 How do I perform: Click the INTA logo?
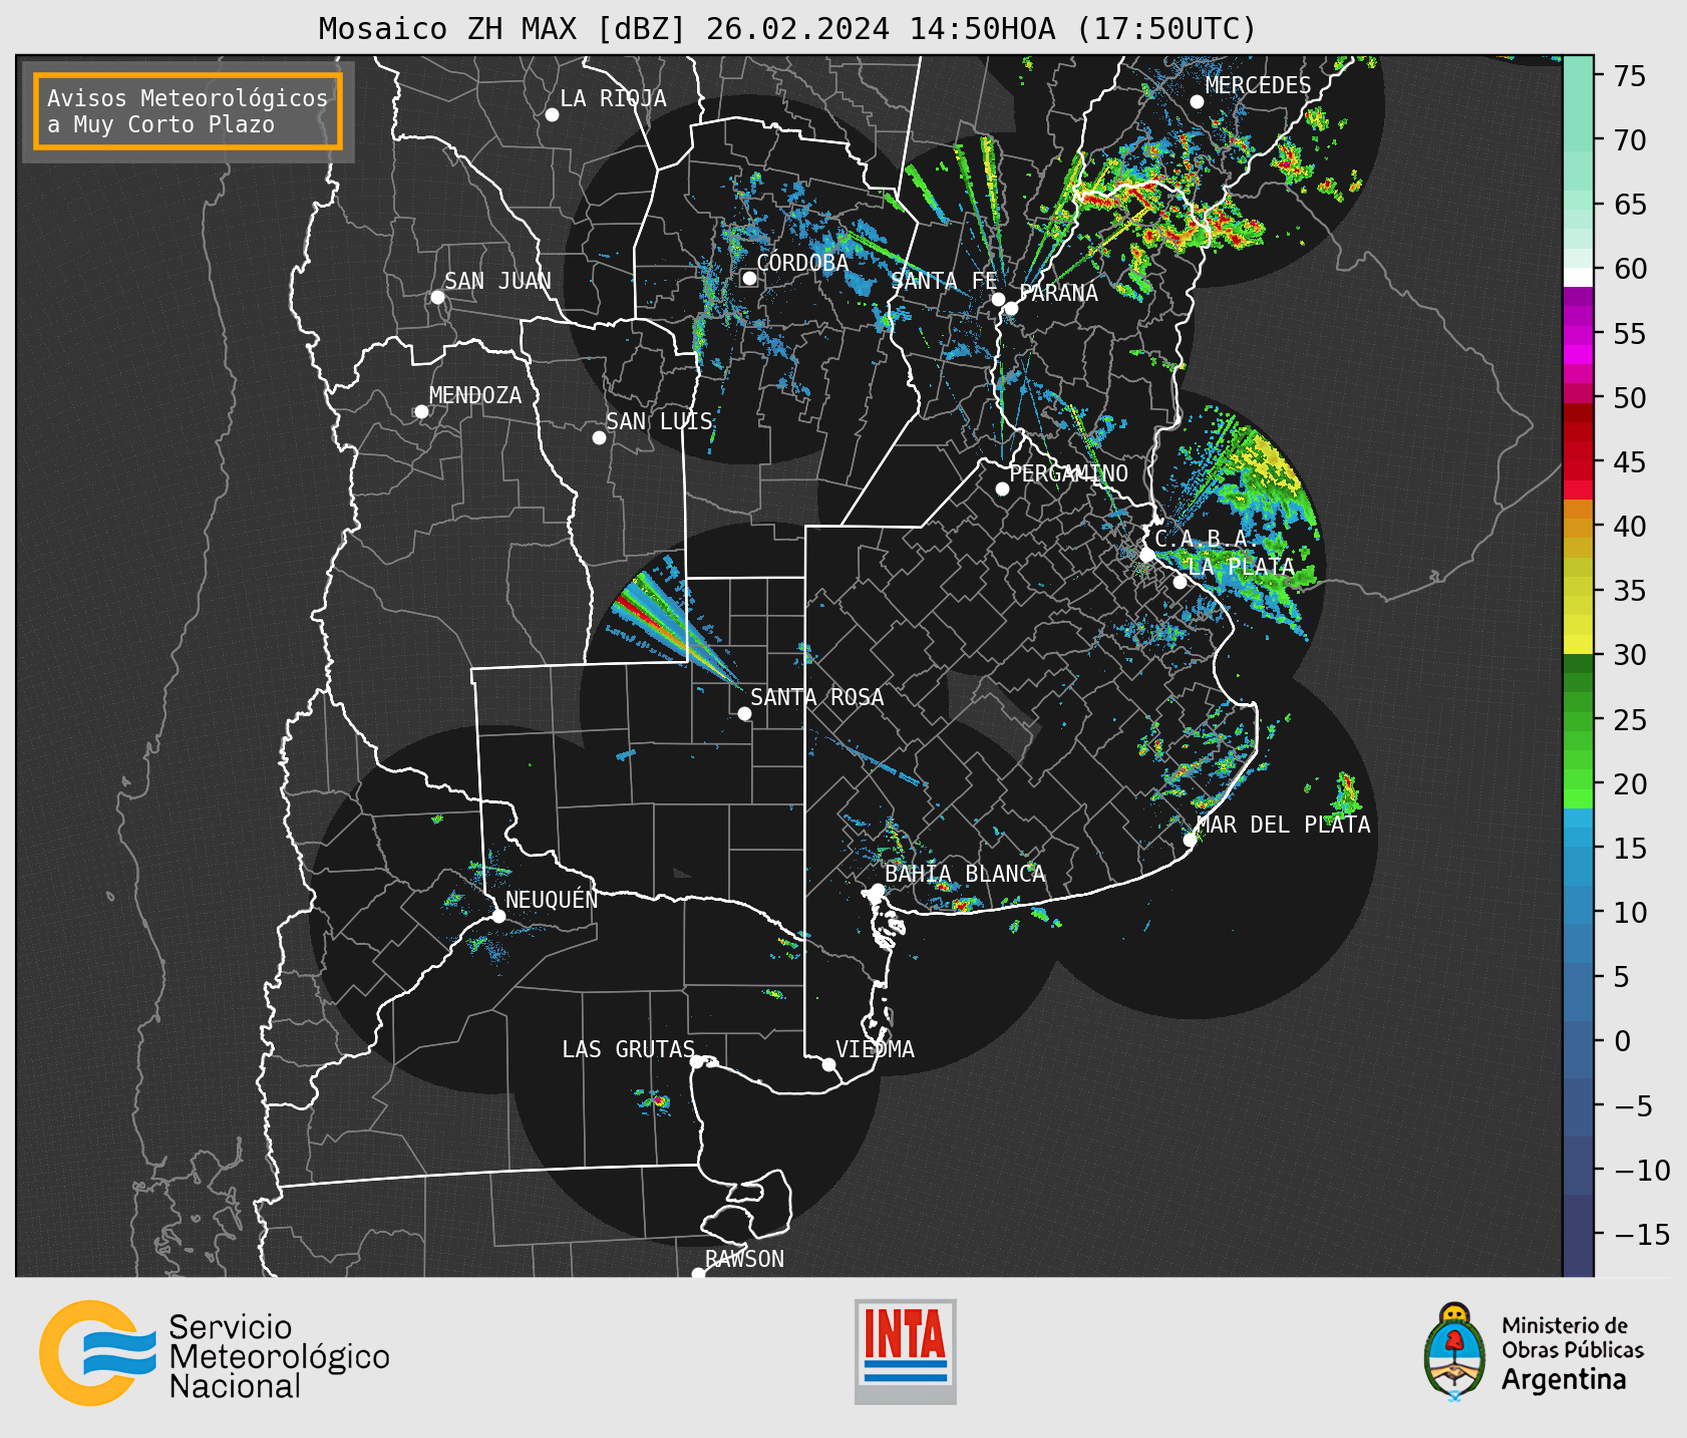click(x=905, y=1351)
